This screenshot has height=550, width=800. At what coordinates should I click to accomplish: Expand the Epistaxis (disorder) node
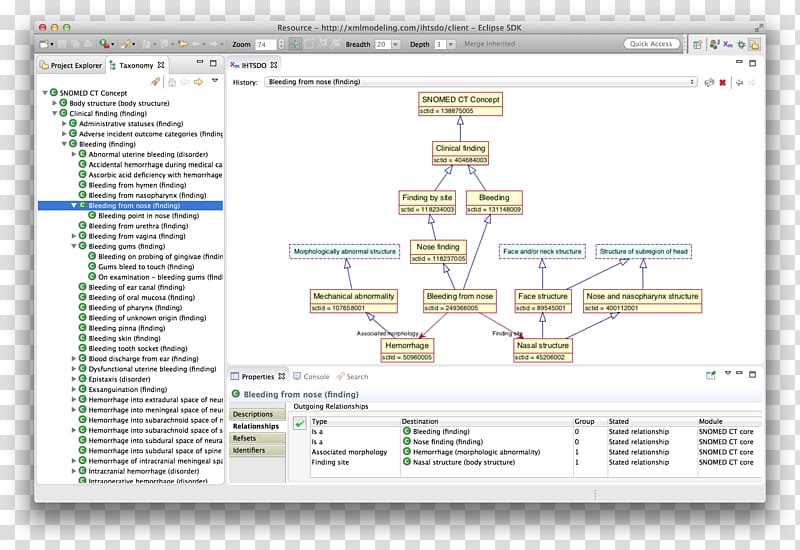pos(74,379)
